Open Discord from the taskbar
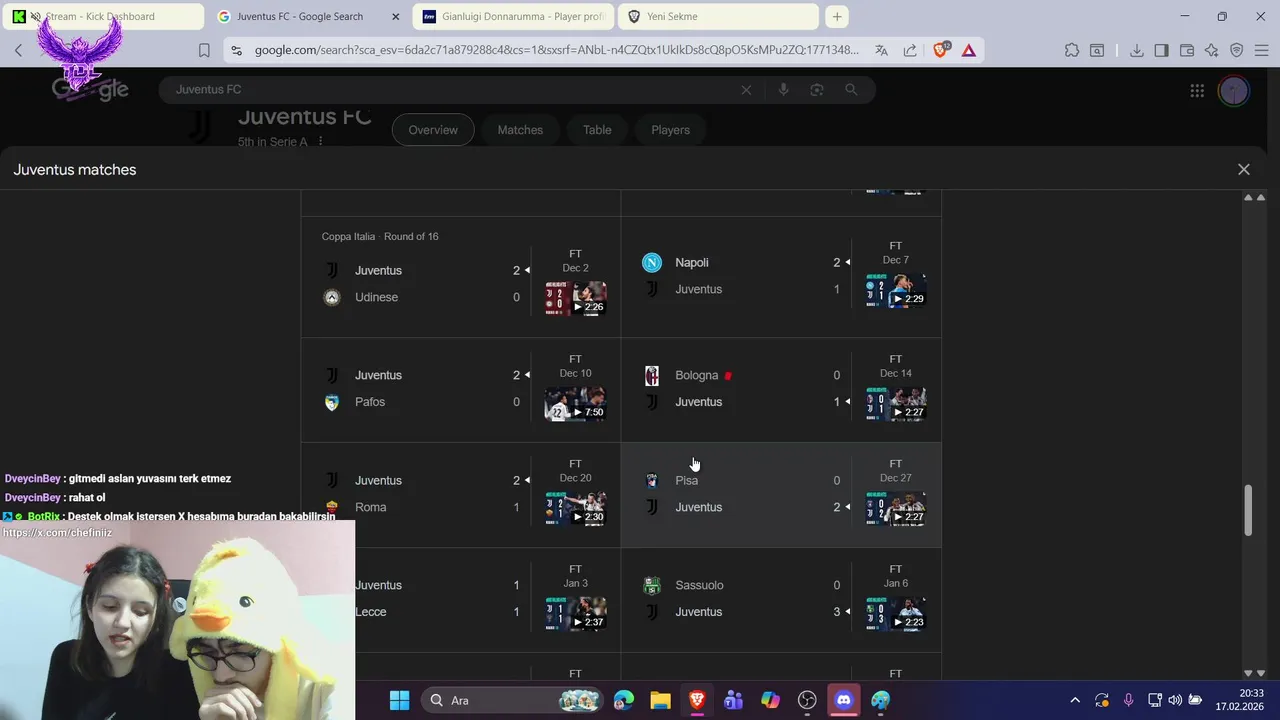This screenshot has width=1280, height=720. 843,700
